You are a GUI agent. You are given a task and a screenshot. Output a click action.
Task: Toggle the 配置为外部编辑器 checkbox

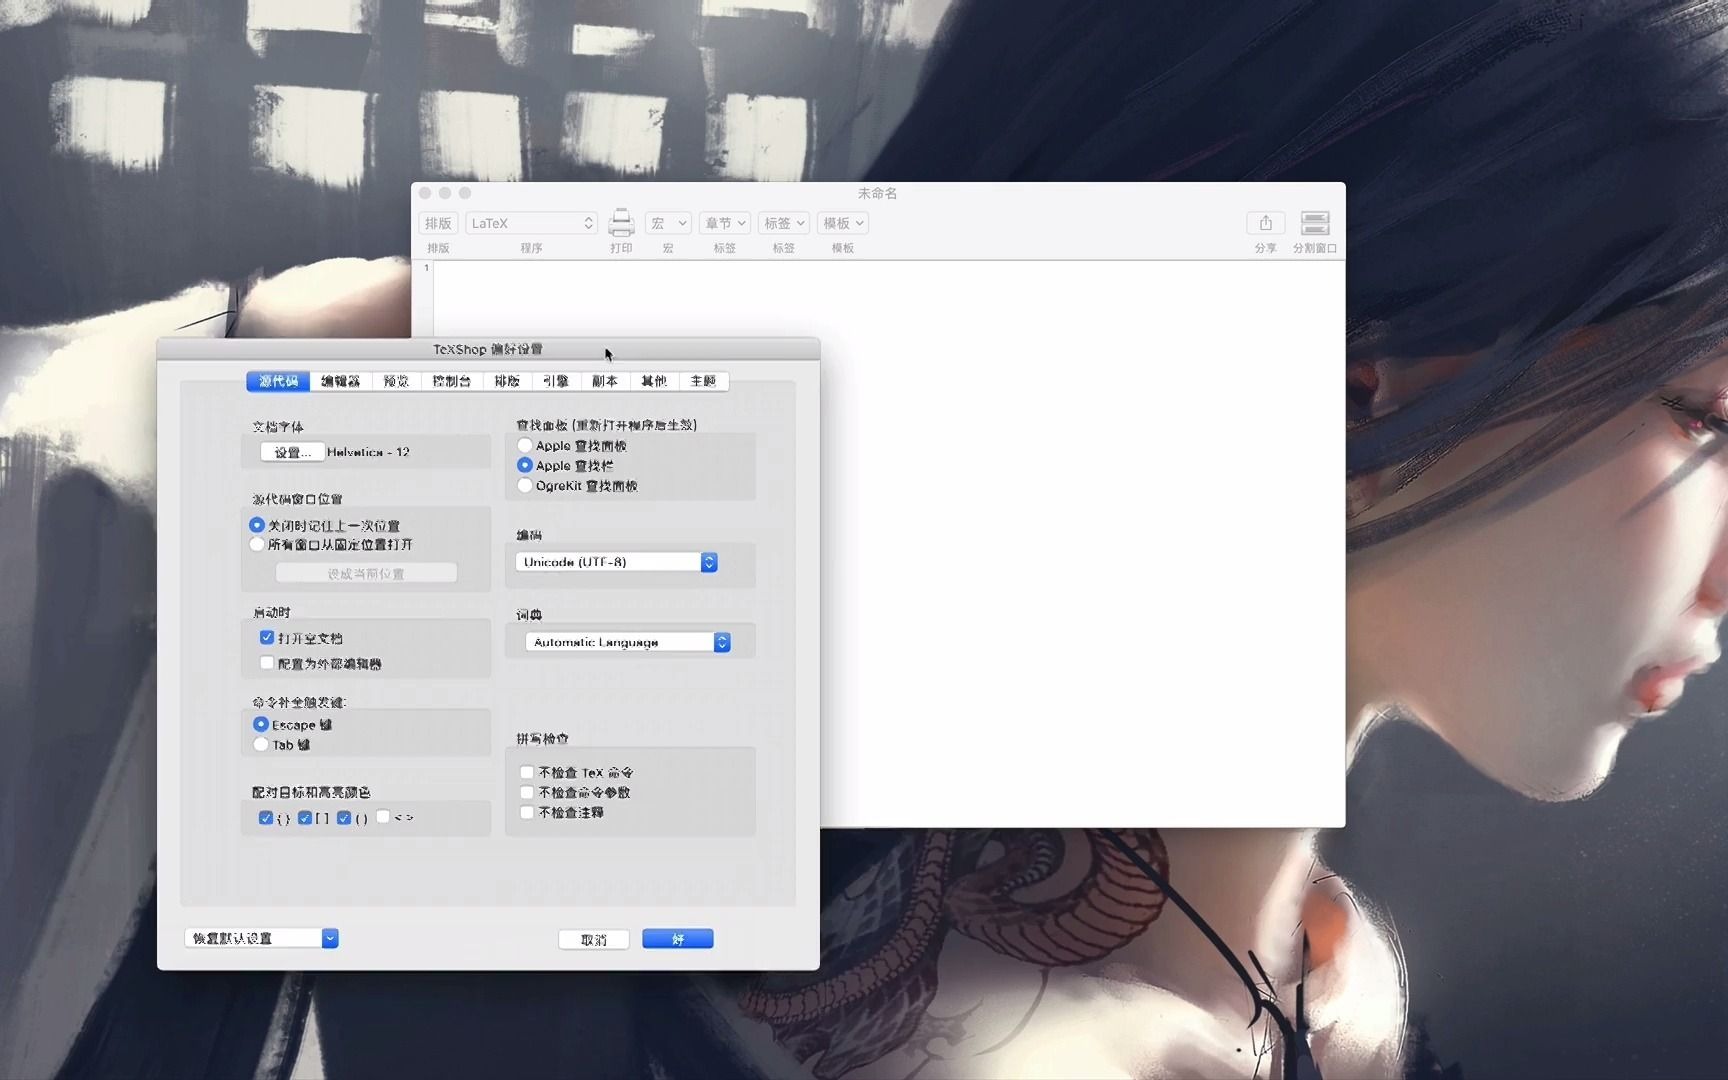click(267, 663)
